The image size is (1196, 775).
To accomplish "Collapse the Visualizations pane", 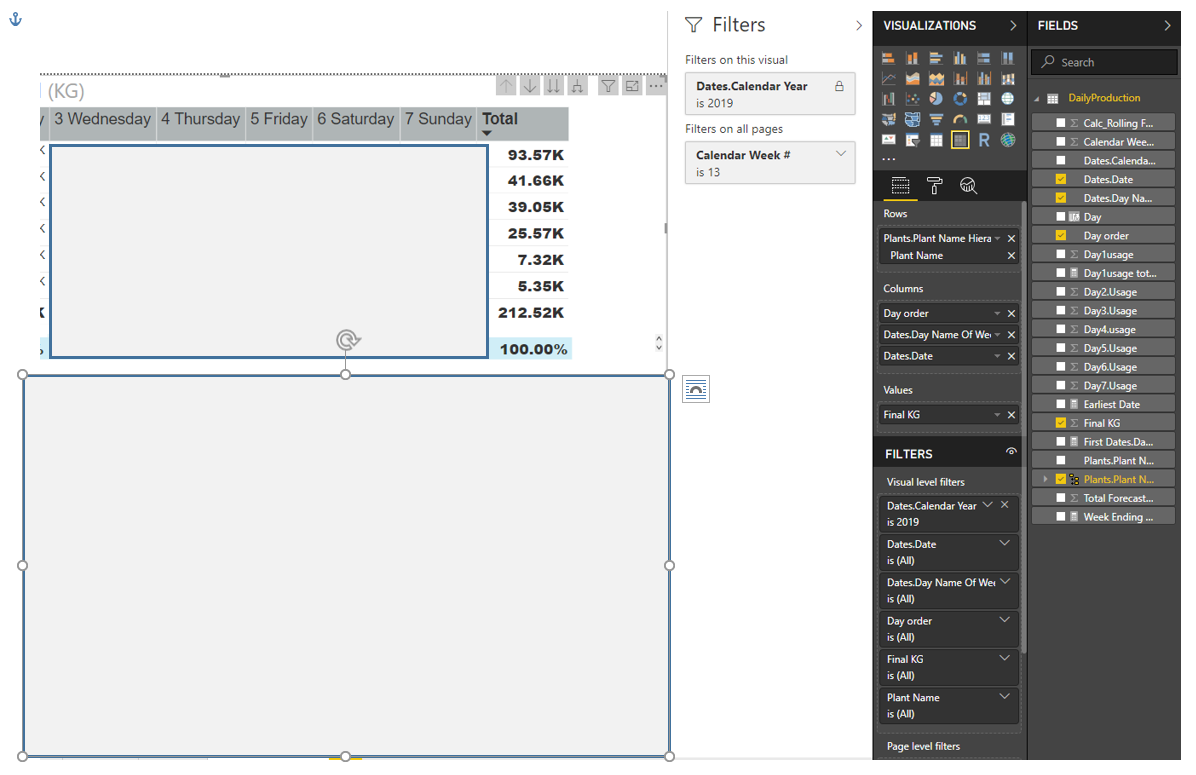I will [1013, 26].
